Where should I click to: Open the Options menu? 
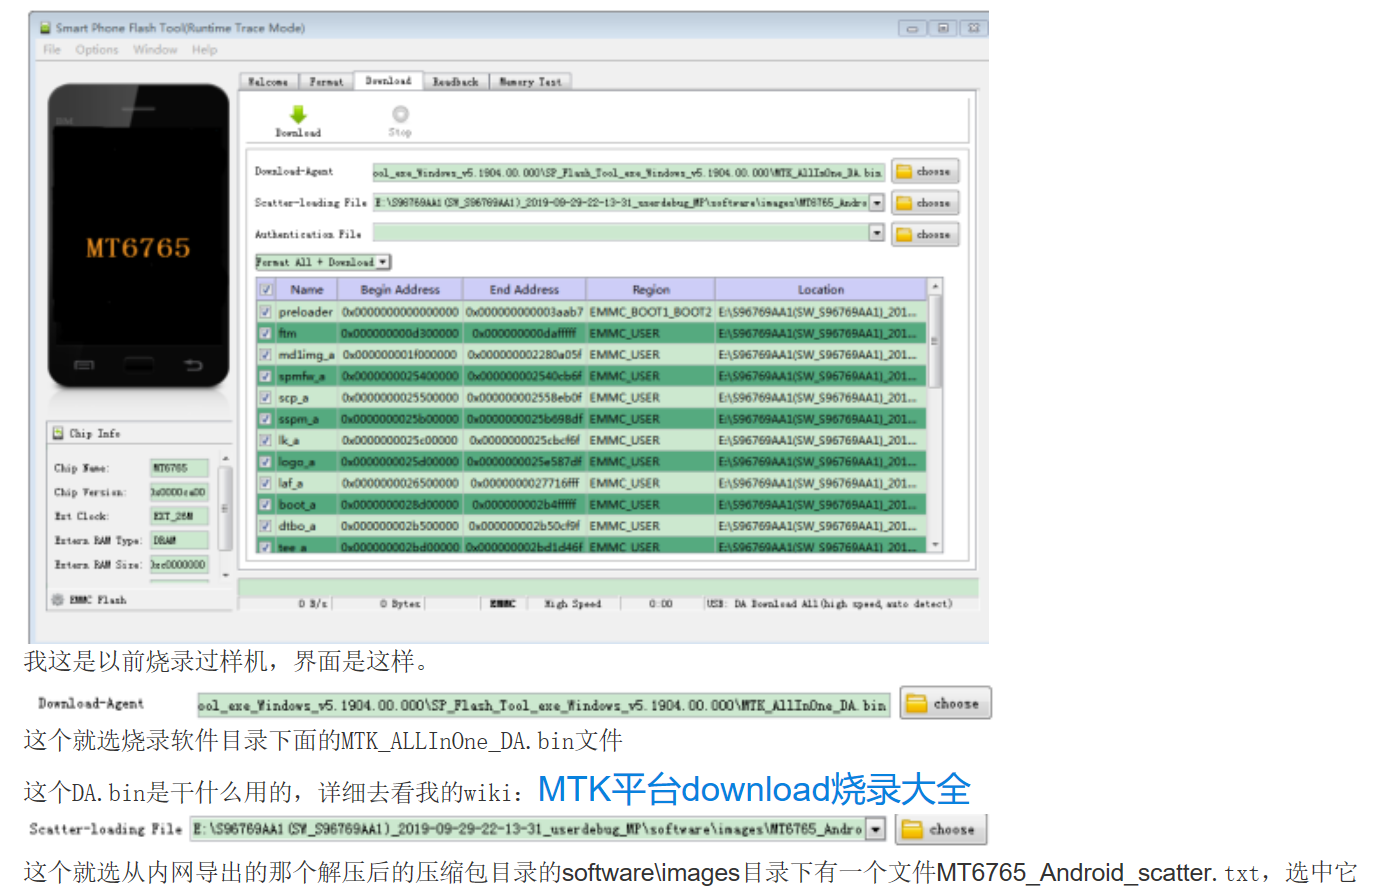[96, 49]
